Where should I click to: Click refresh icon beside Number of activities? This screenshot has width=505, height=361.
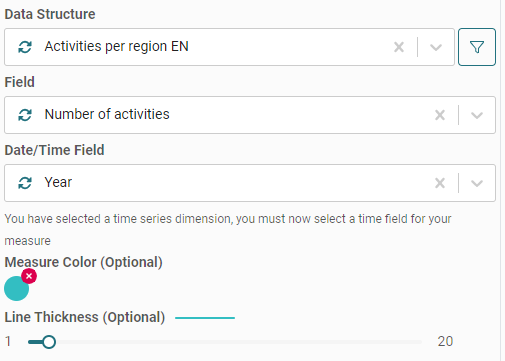[x=25, y=115]
